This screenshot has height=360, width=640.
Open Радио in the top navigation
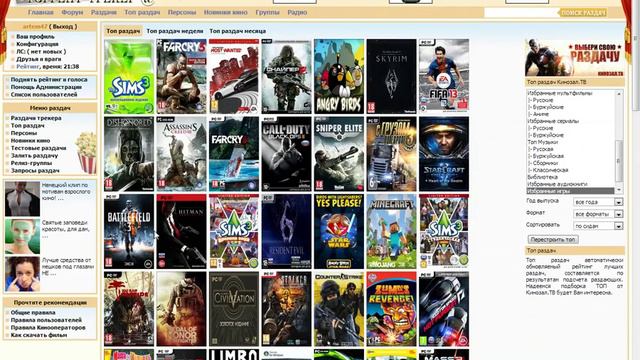(x=297, y=12)
